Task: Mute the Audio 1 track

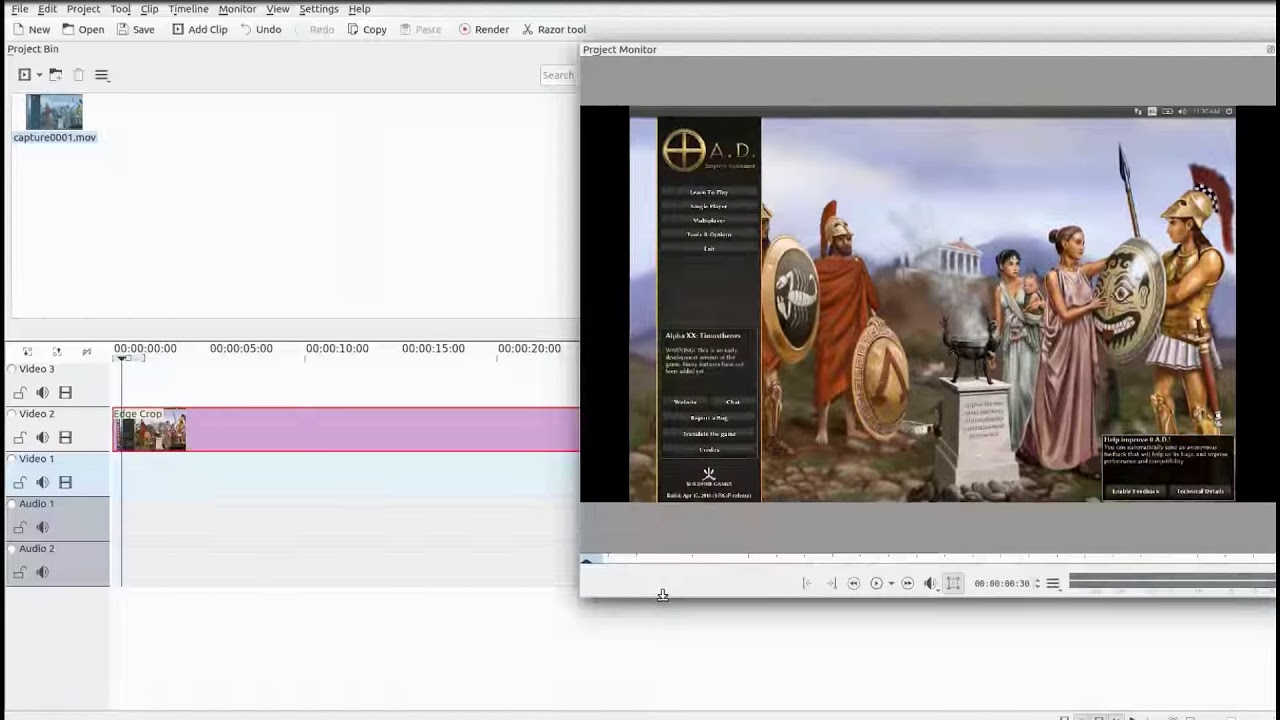Action: [x=42, y=528]
